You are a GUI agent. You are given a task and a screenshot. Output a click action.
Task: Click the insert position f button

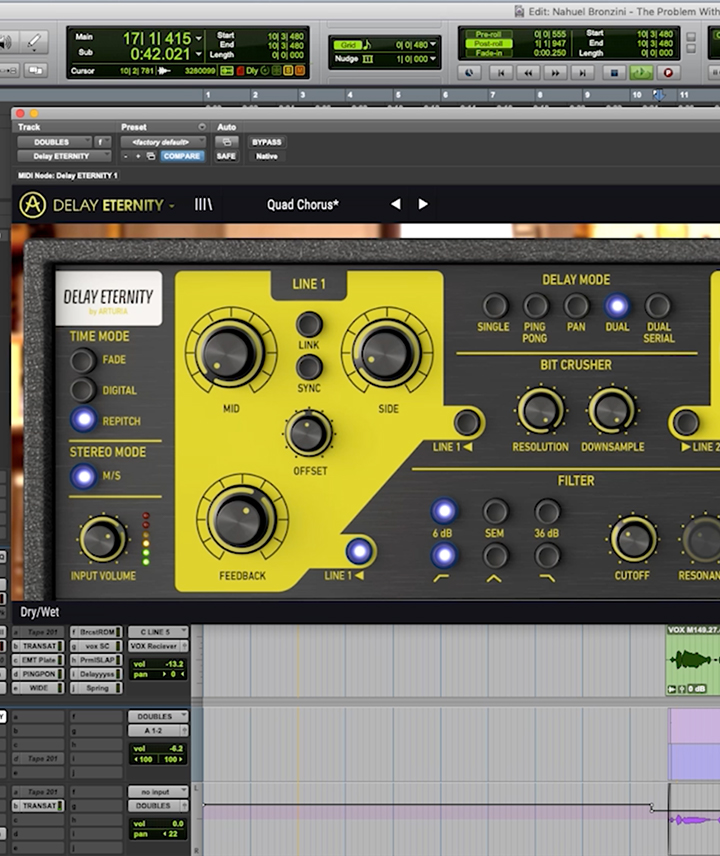pyautogui.click(x=100, y=142)
